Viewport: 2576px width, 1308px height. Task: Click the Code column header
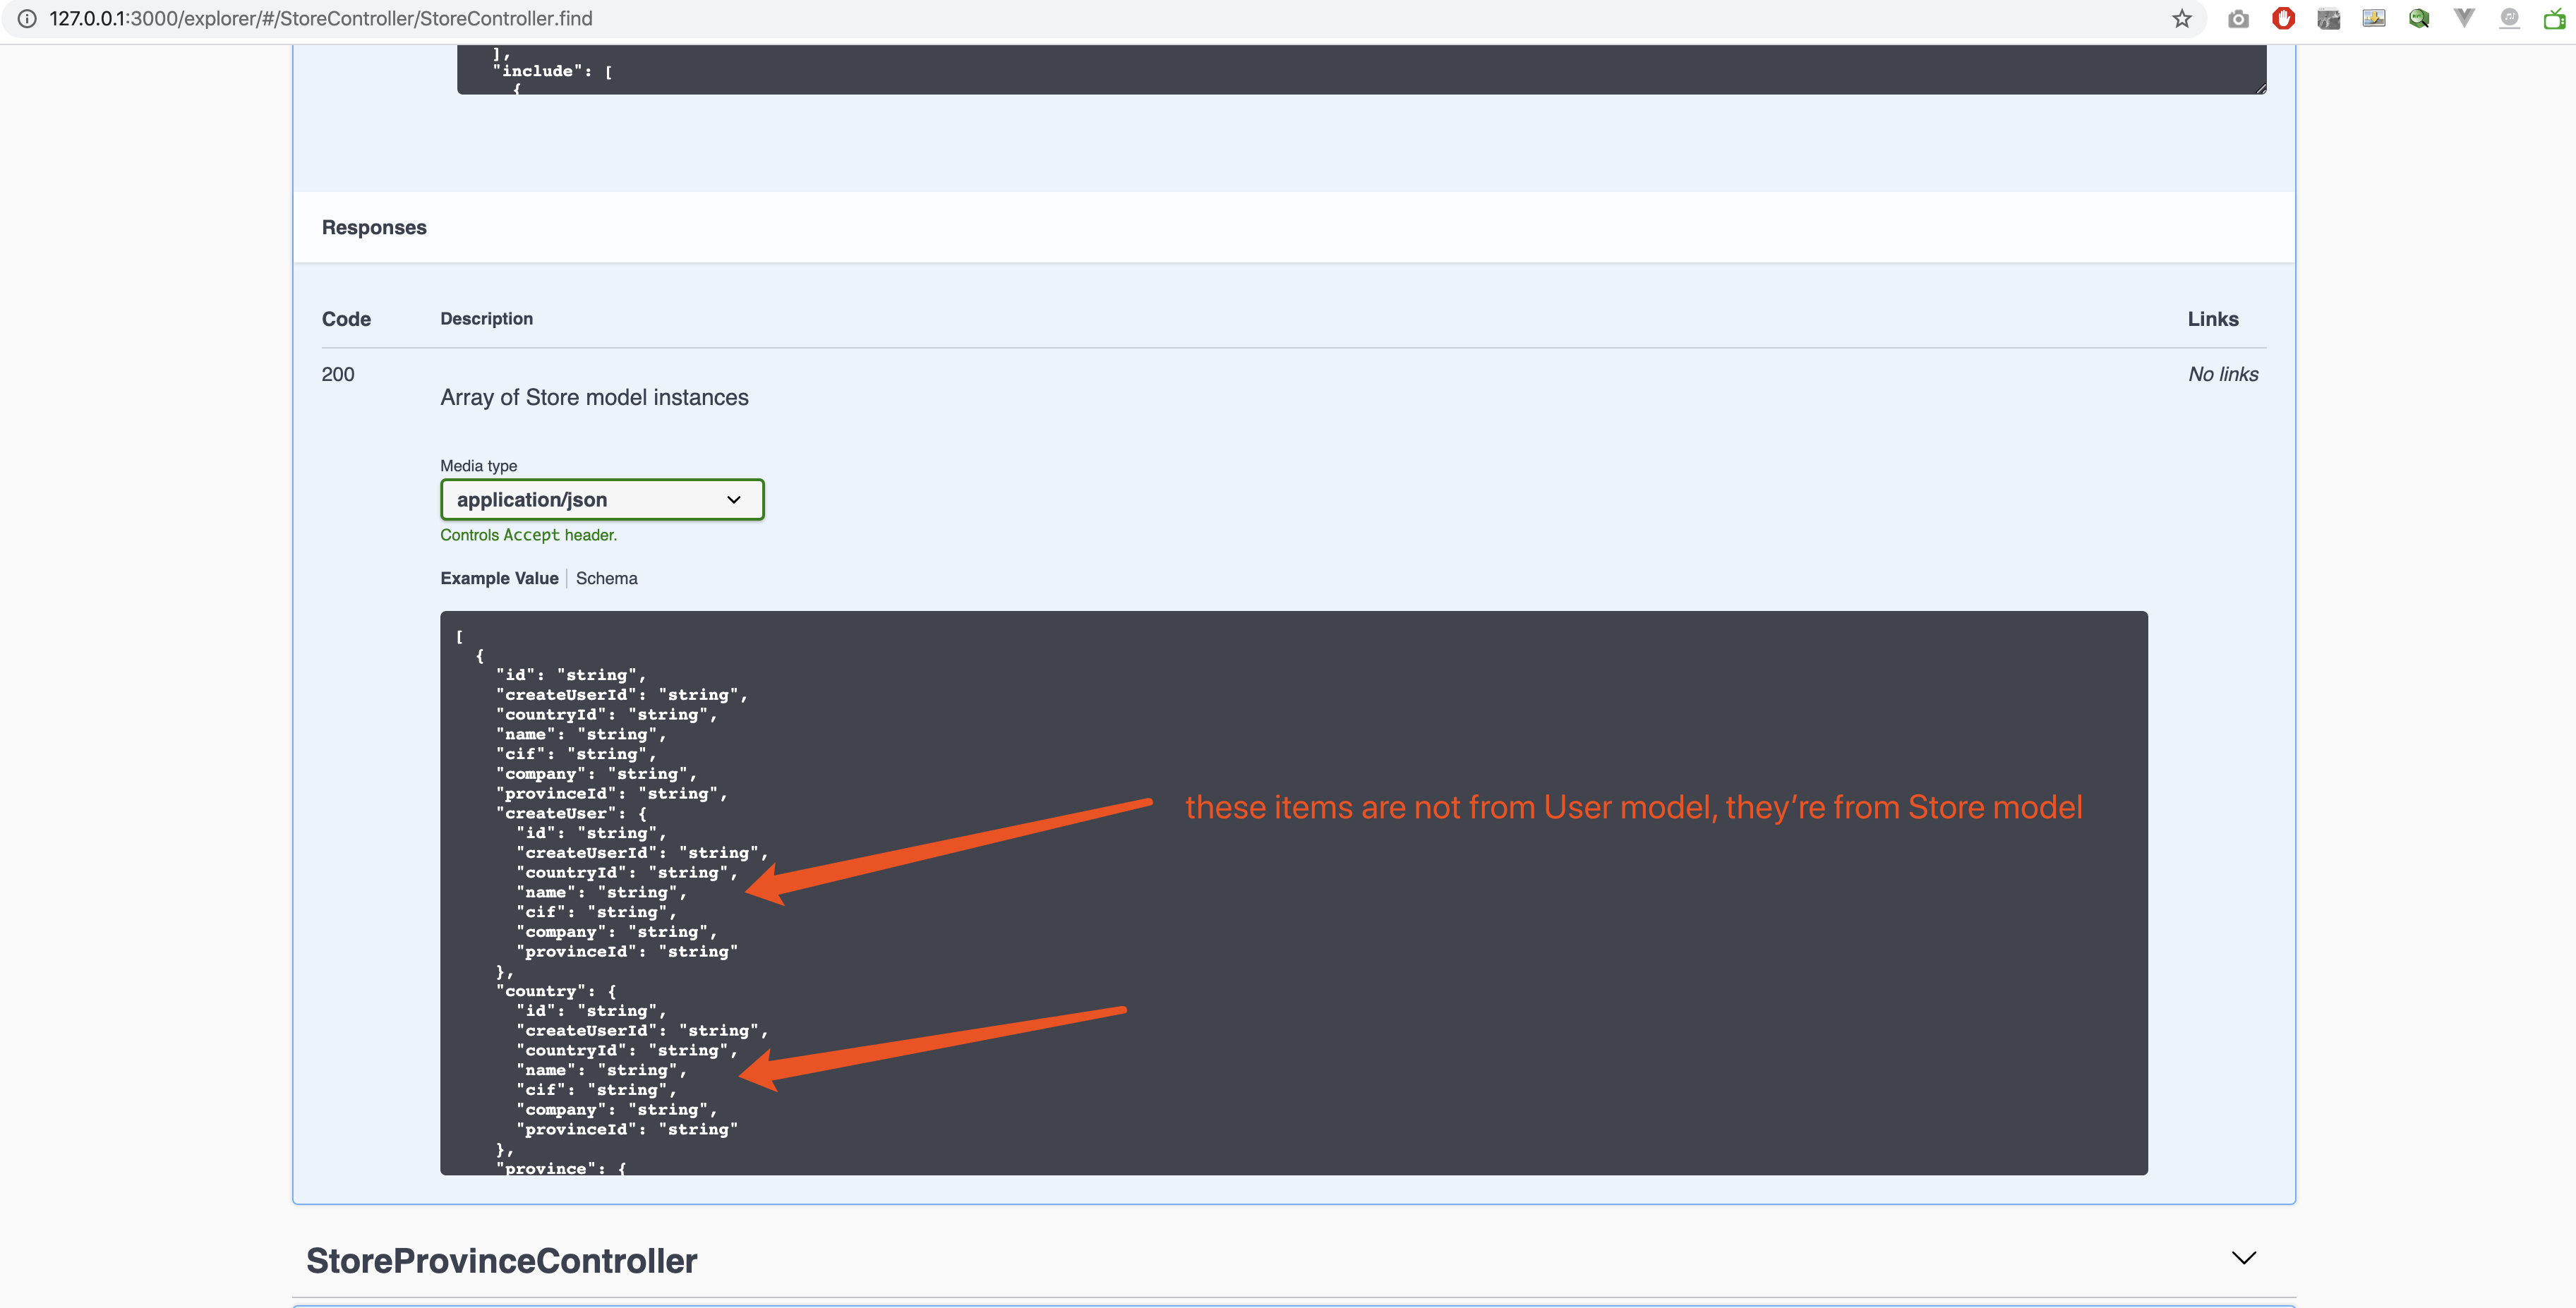tap(346, 319)
